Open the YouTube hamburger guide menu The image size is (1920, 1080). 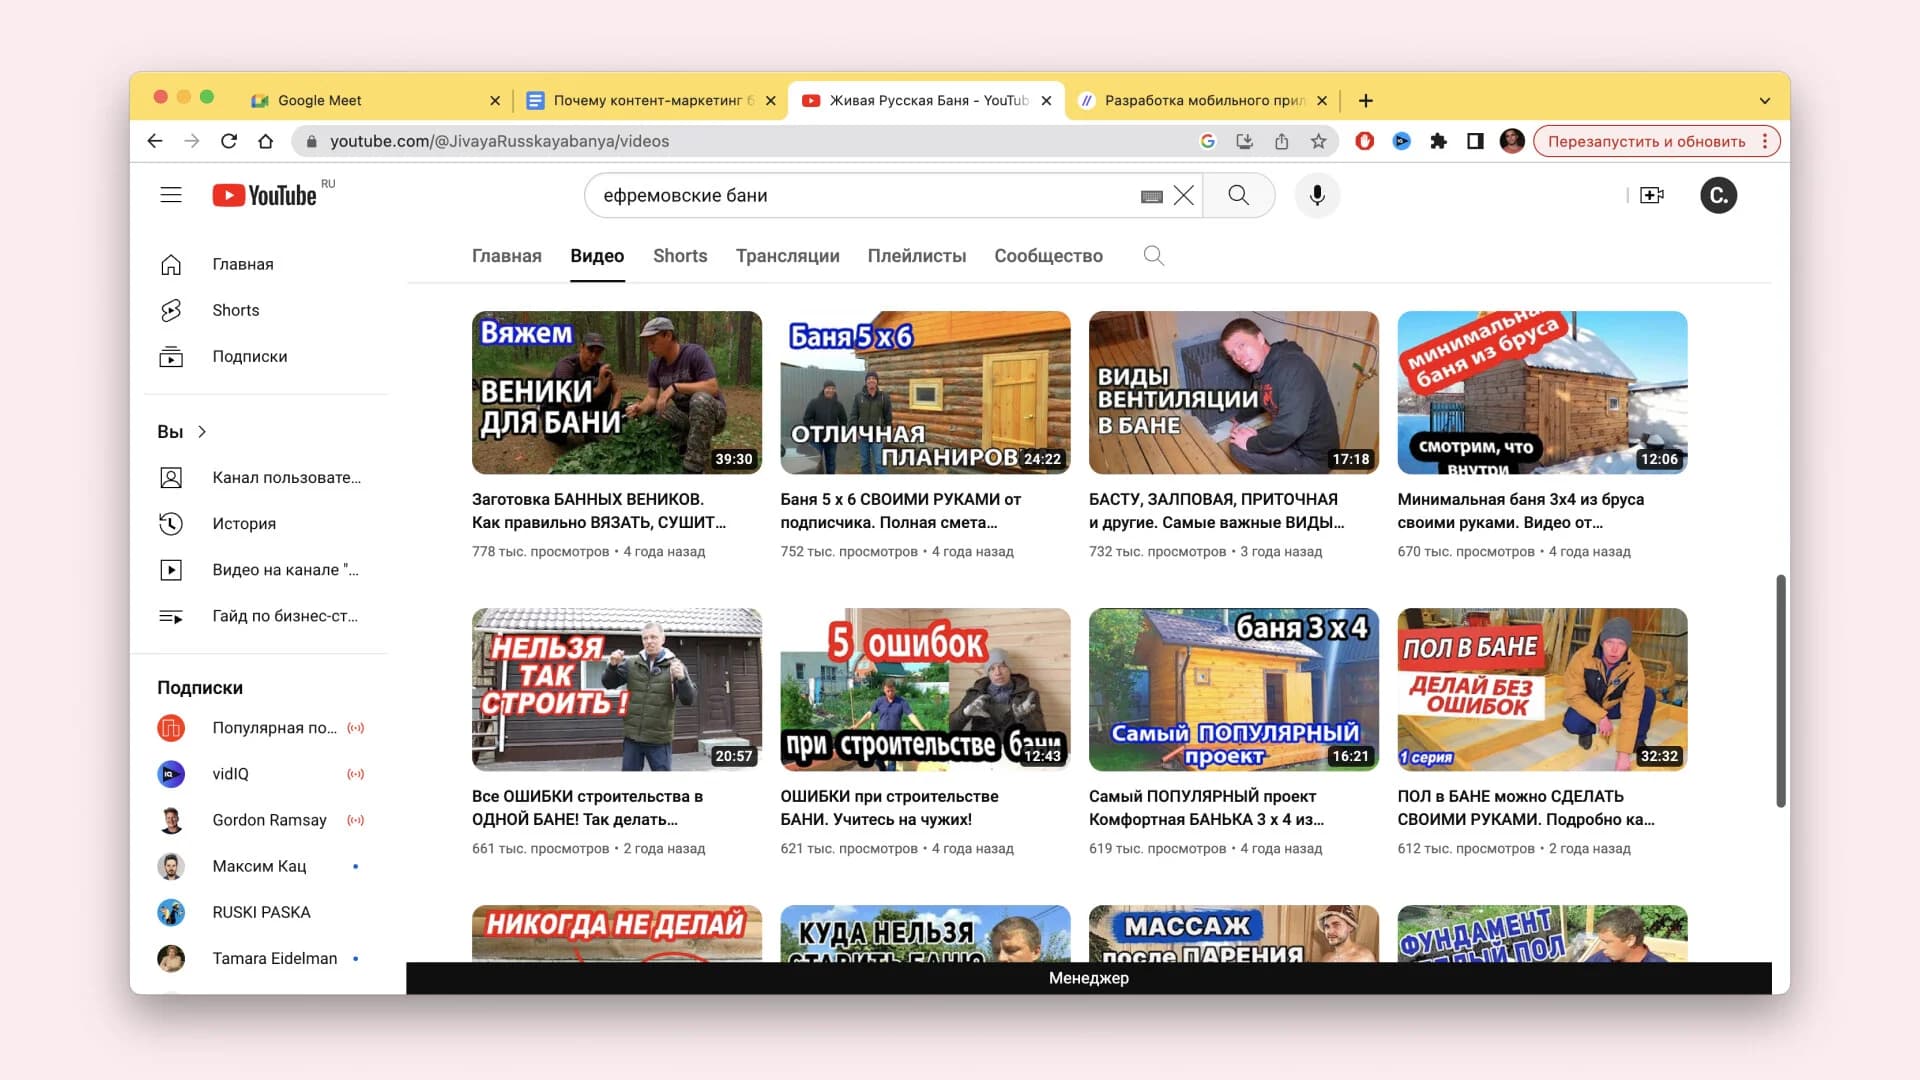coord(171,195)
